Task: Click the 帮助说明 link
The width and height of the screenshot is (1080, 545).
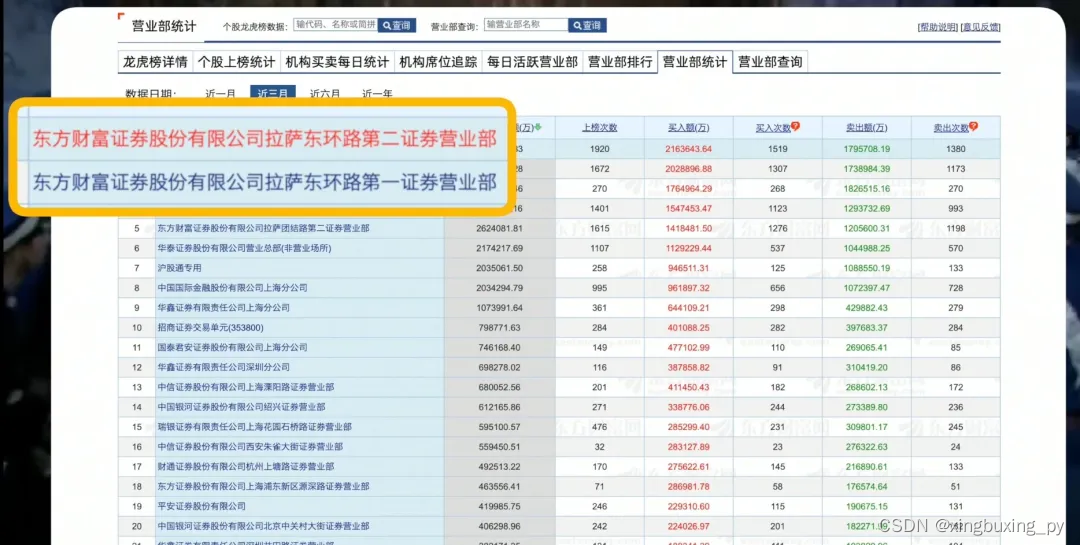Action: tap(937, 28)
